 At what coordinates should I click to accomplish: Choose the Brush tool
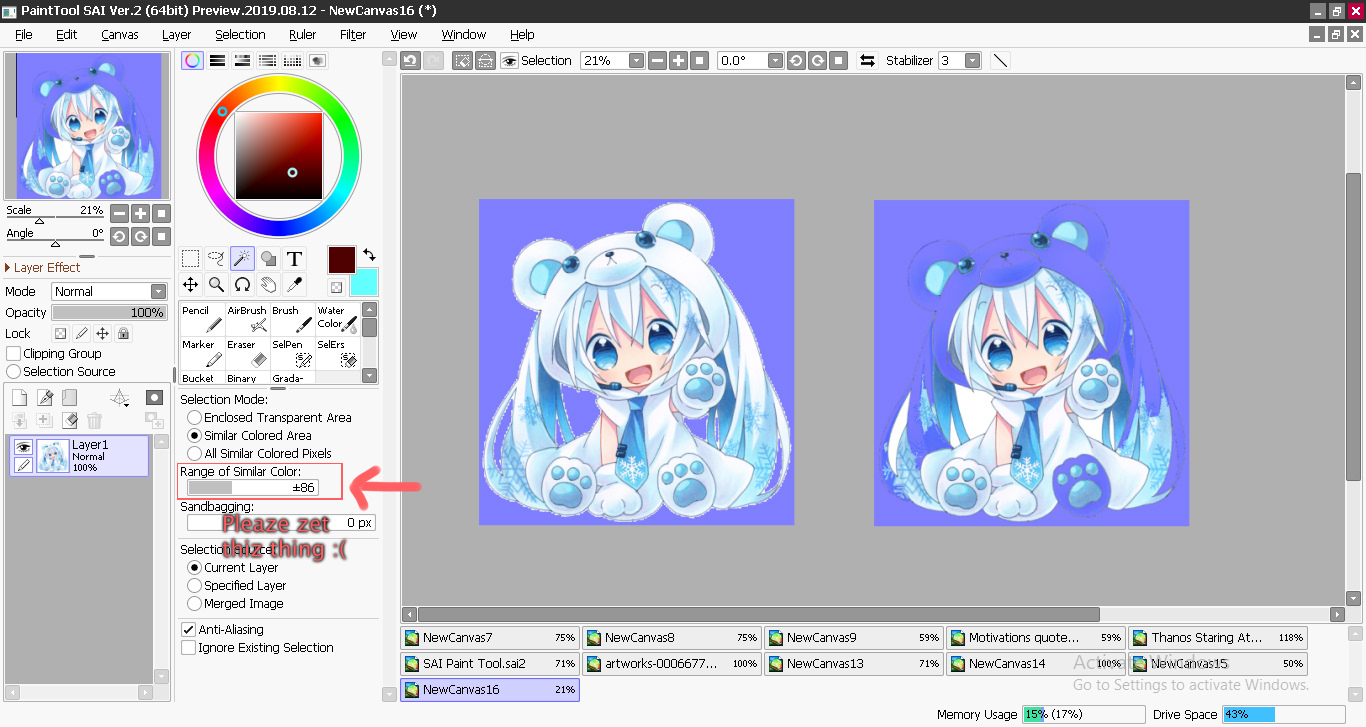[x=292, y=319]
